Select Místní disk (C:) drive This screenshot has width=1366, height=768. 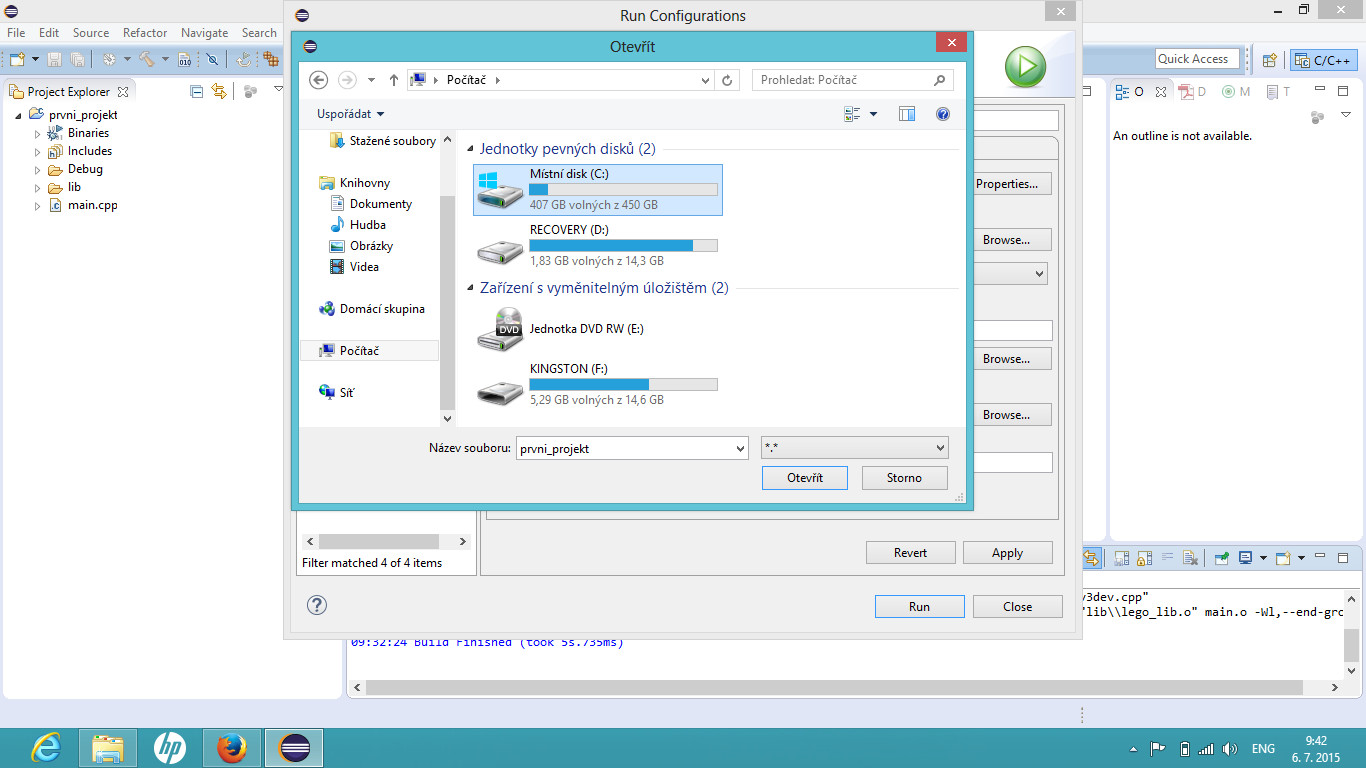click(597, 189)
